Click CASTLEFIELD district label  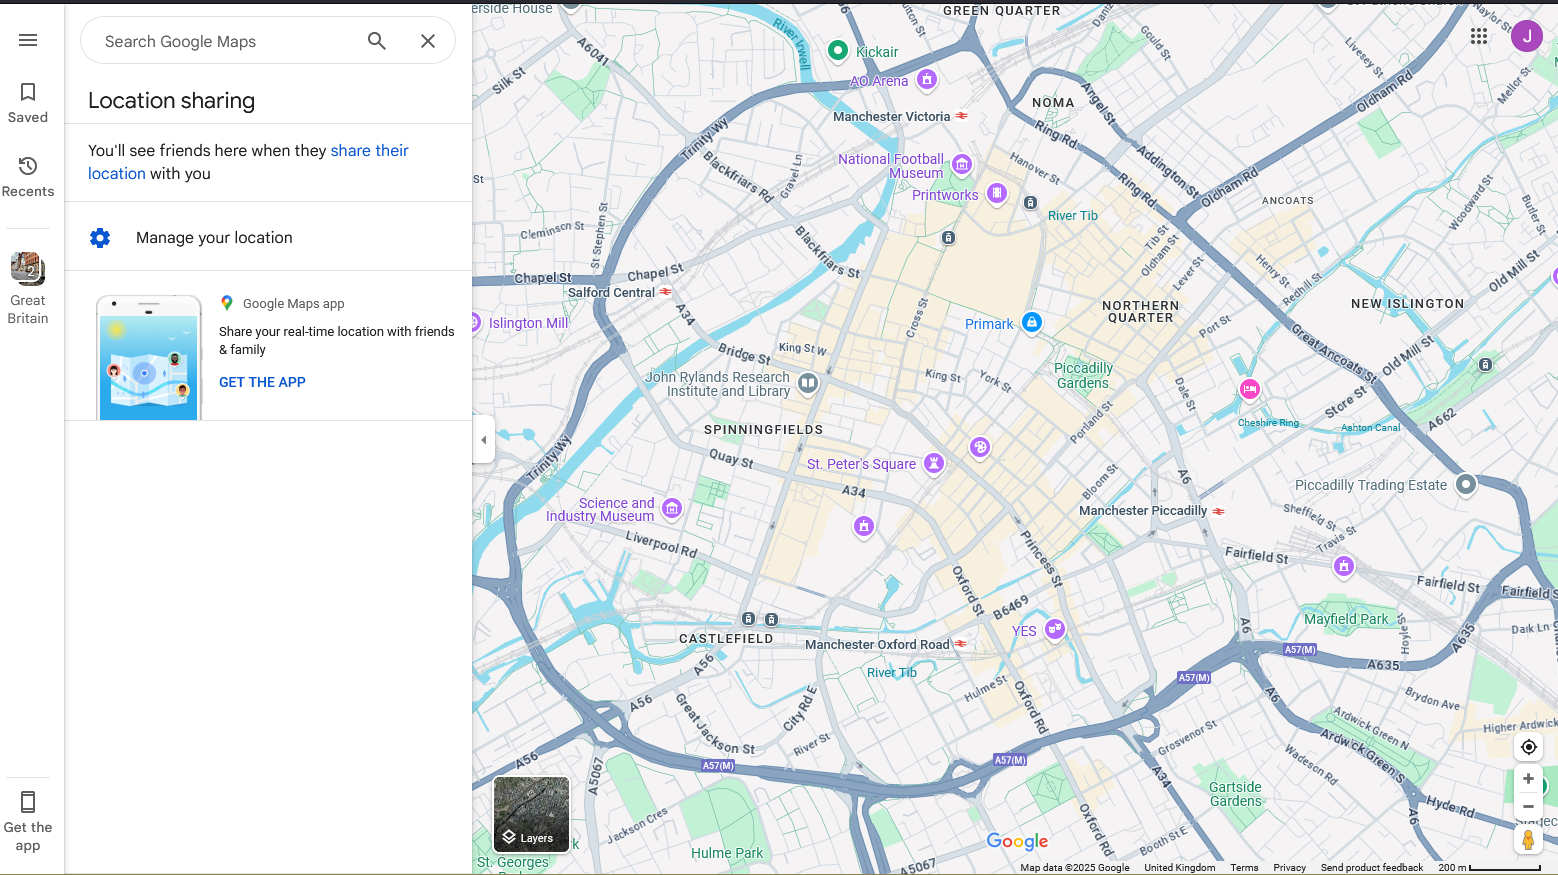[x=726, y=638]
